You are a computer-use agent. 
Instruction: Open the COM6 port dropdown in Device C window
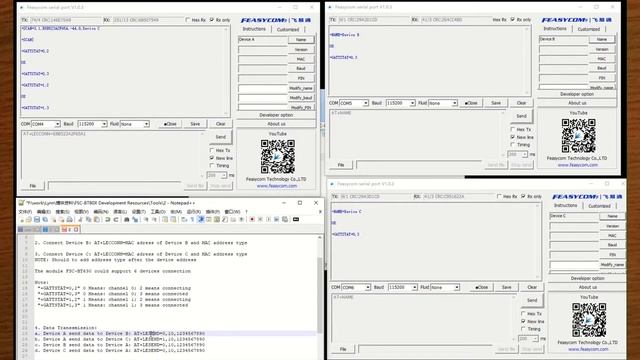(x=368, y=287)
